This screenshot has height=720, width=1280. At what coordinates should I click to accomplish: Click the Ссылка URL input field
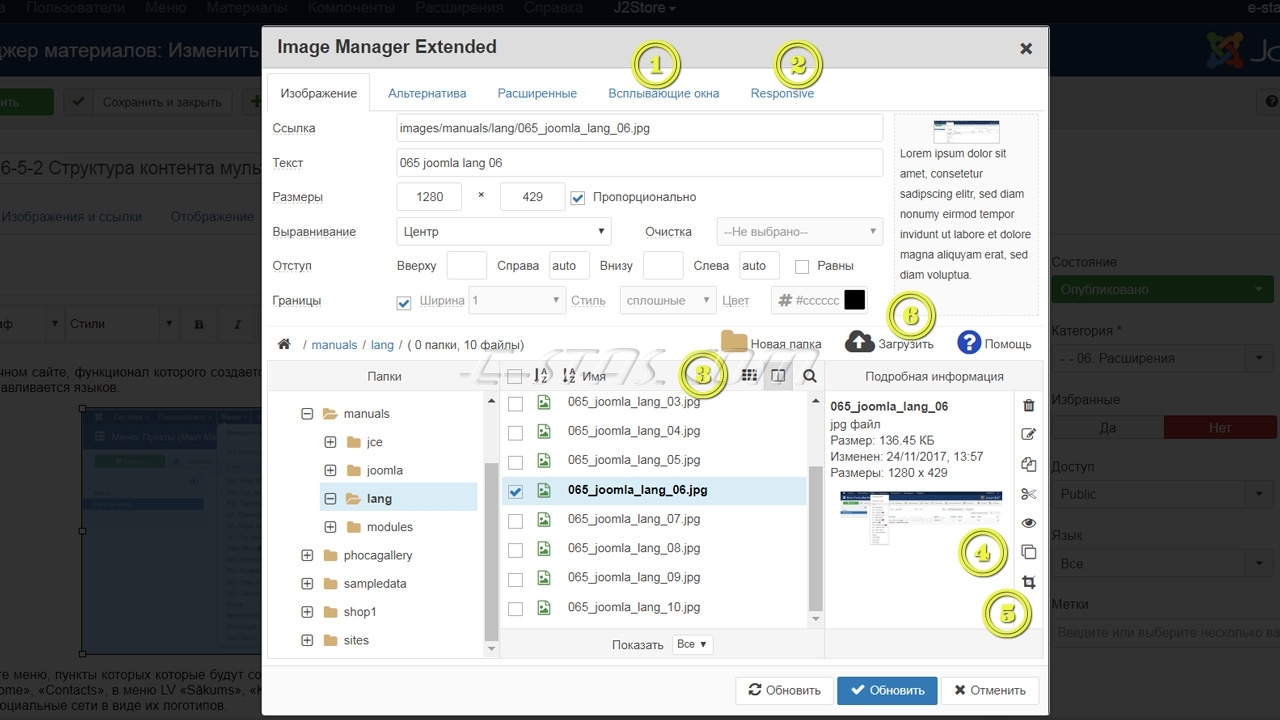[640, 128]
